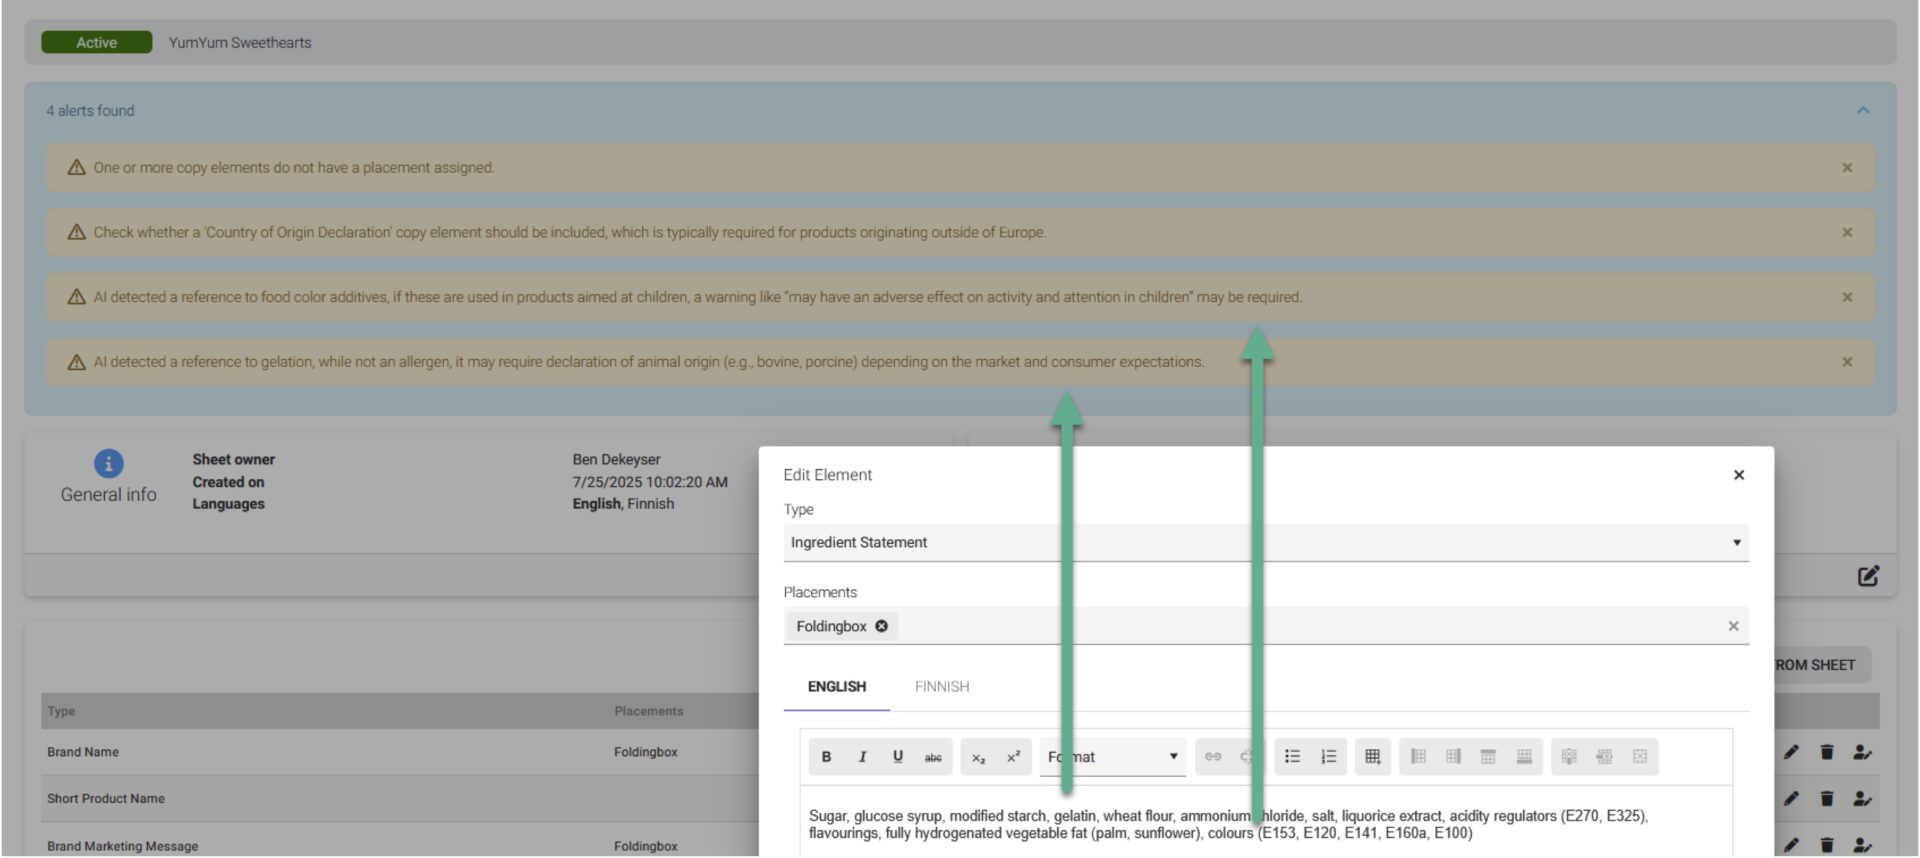The width and height of the screenshot is (1920, 858).
Task: Dismiss the gelatin animal origin alert
Action: coord(1847,362)
